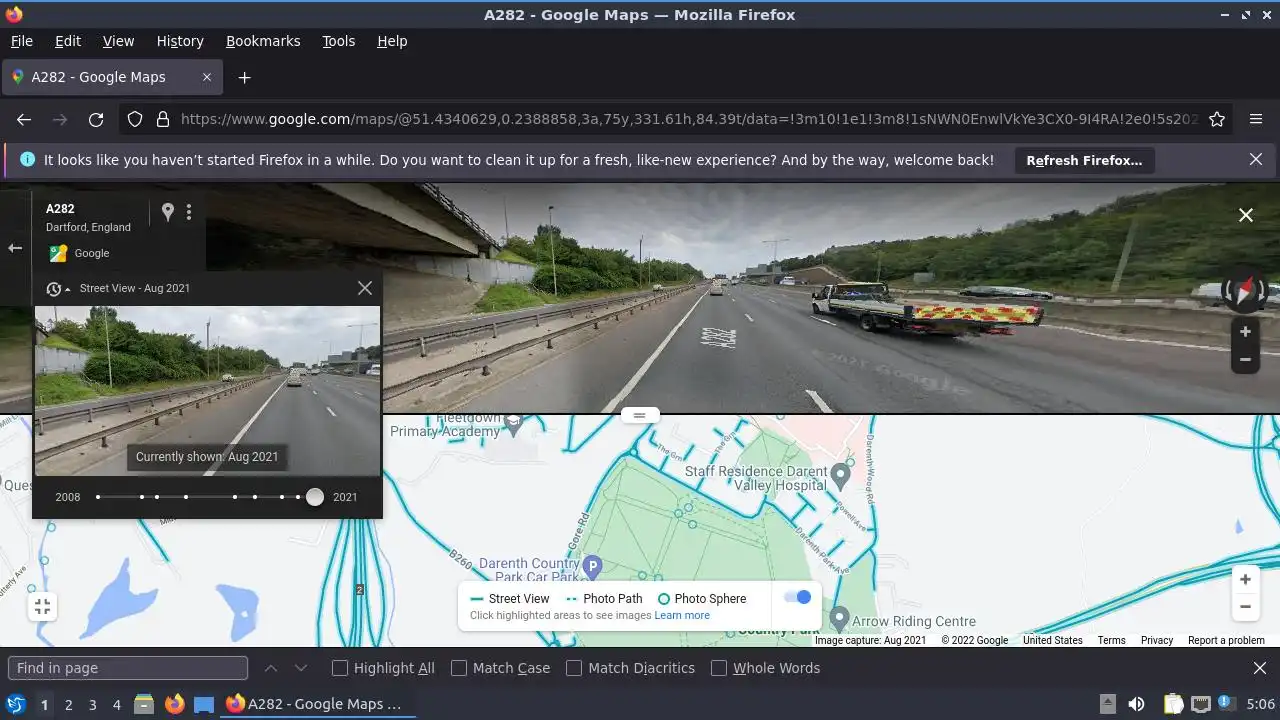This screenshot has width=1280, height=720.
Task: Click the taskbar volume icon
Action: [x=1136, y=704]
